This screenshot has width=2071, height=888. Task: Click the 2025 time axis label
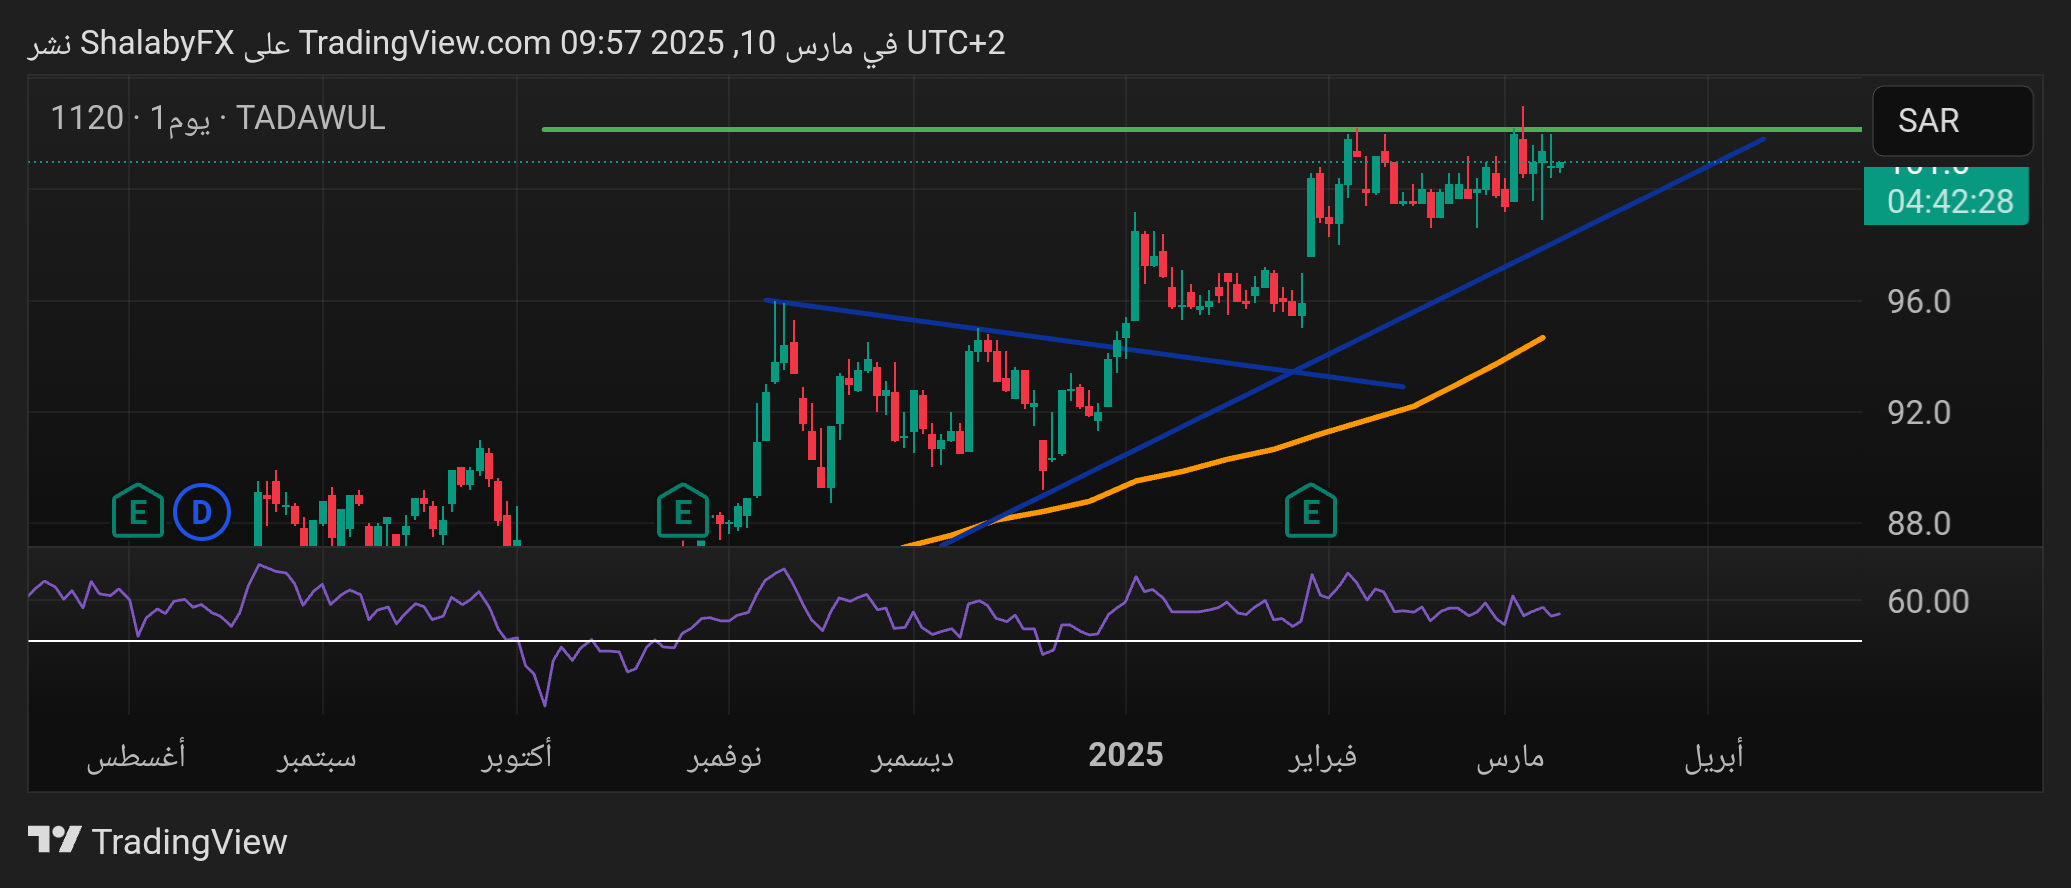[1126, 754]
